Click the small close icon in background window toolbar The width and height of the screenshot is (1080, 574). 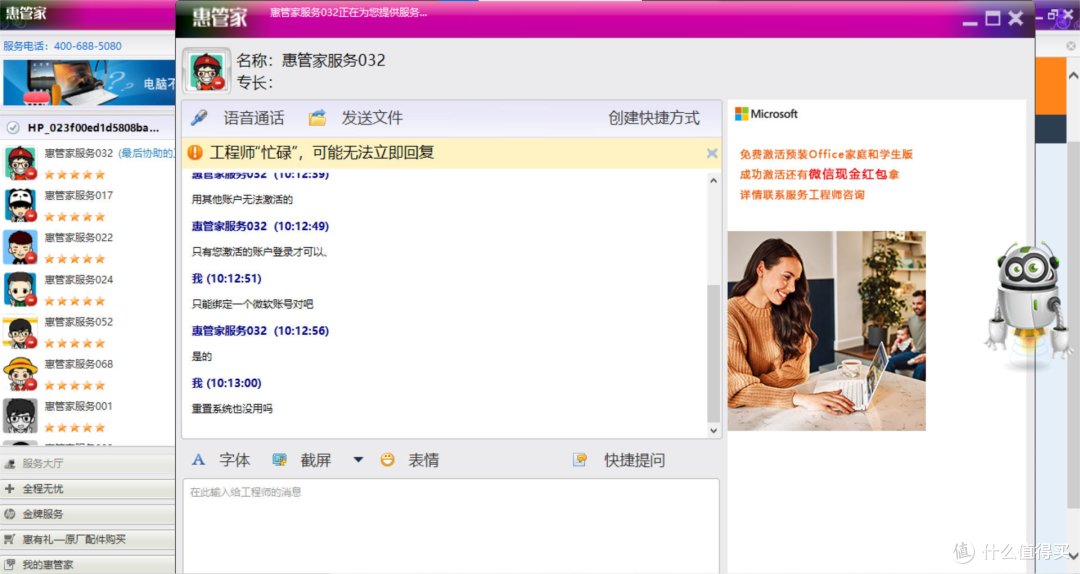1070,46
